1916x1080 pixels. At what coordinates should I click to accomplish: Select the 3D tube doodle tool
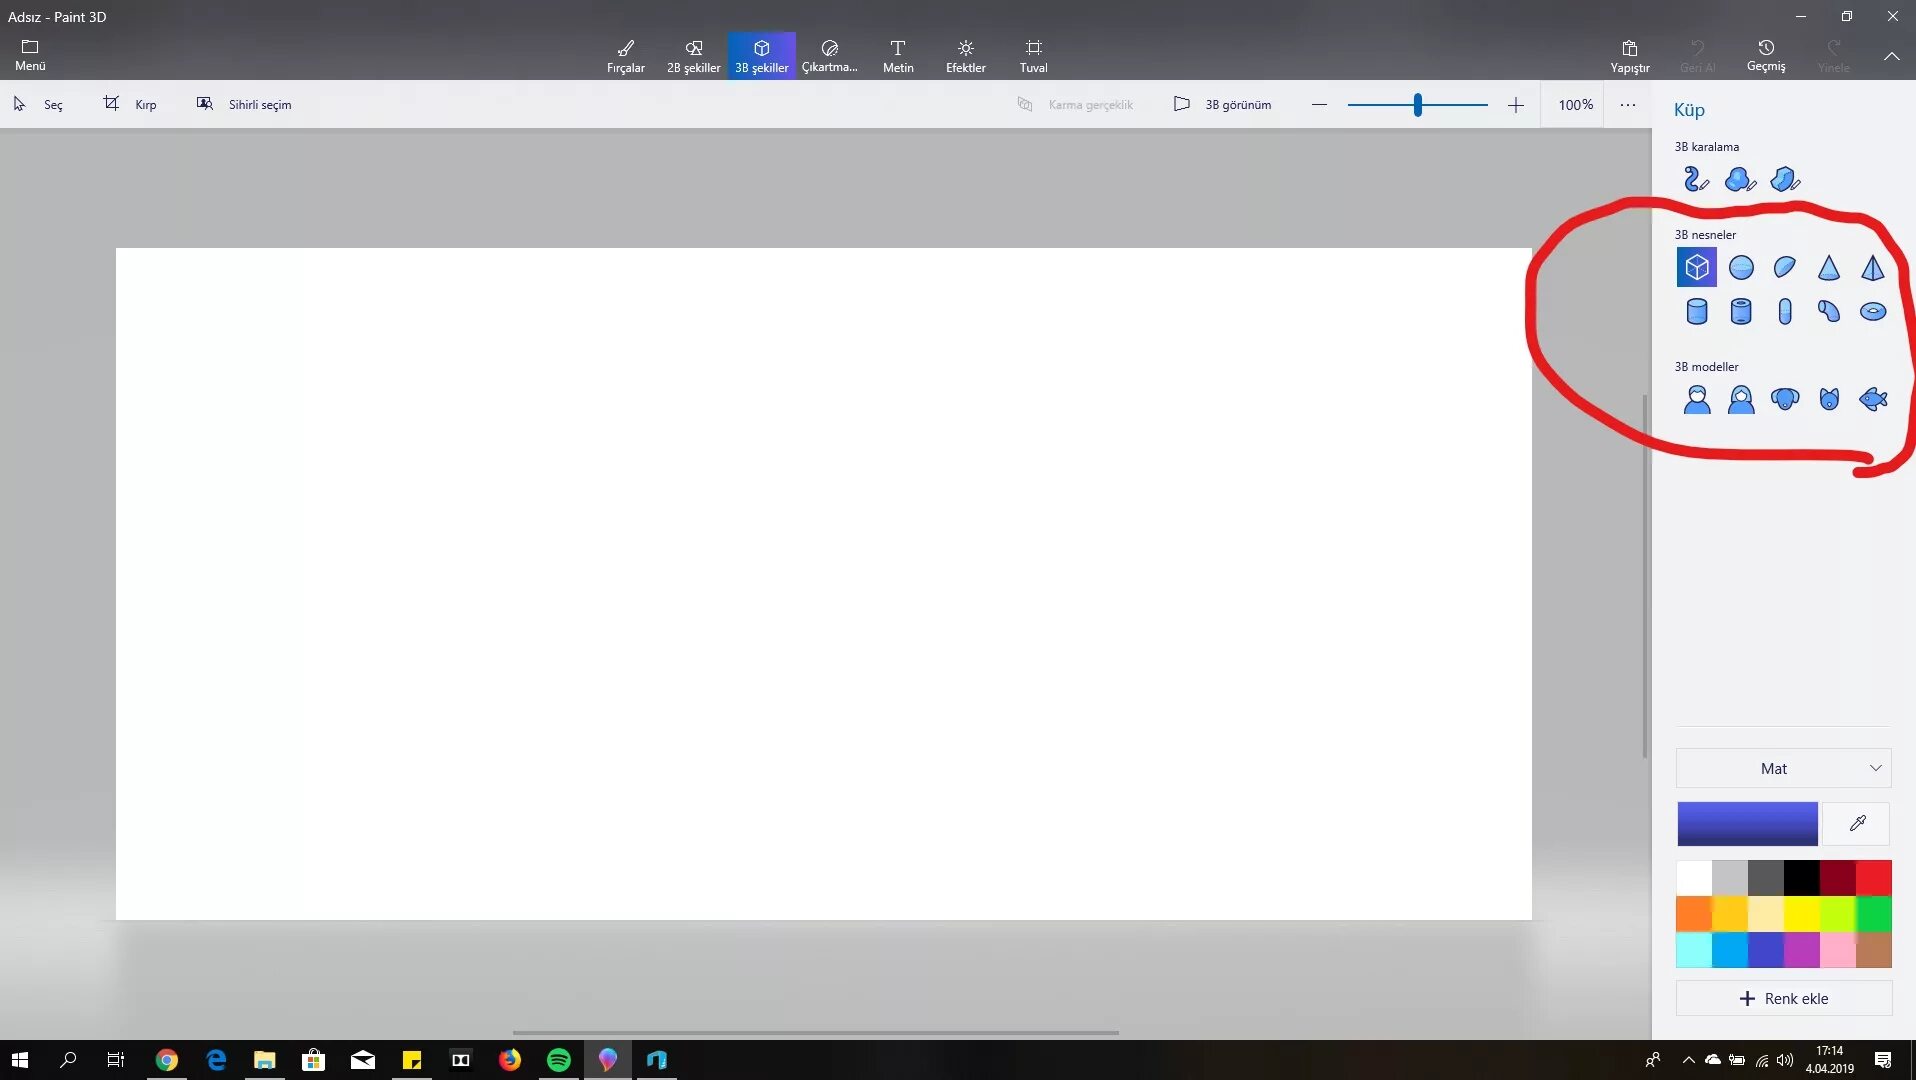click(x=1696, y=179)
